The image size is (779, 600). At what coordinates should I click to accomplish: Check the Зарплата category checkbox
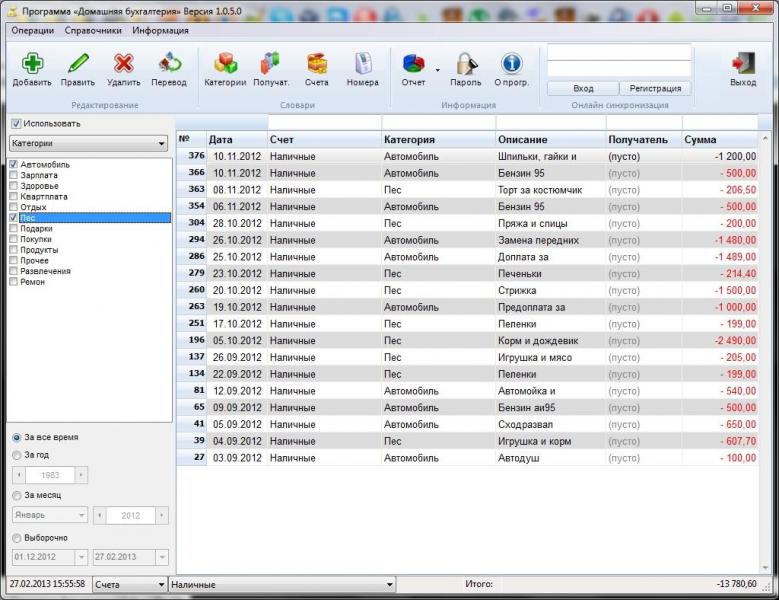point(13,175)
